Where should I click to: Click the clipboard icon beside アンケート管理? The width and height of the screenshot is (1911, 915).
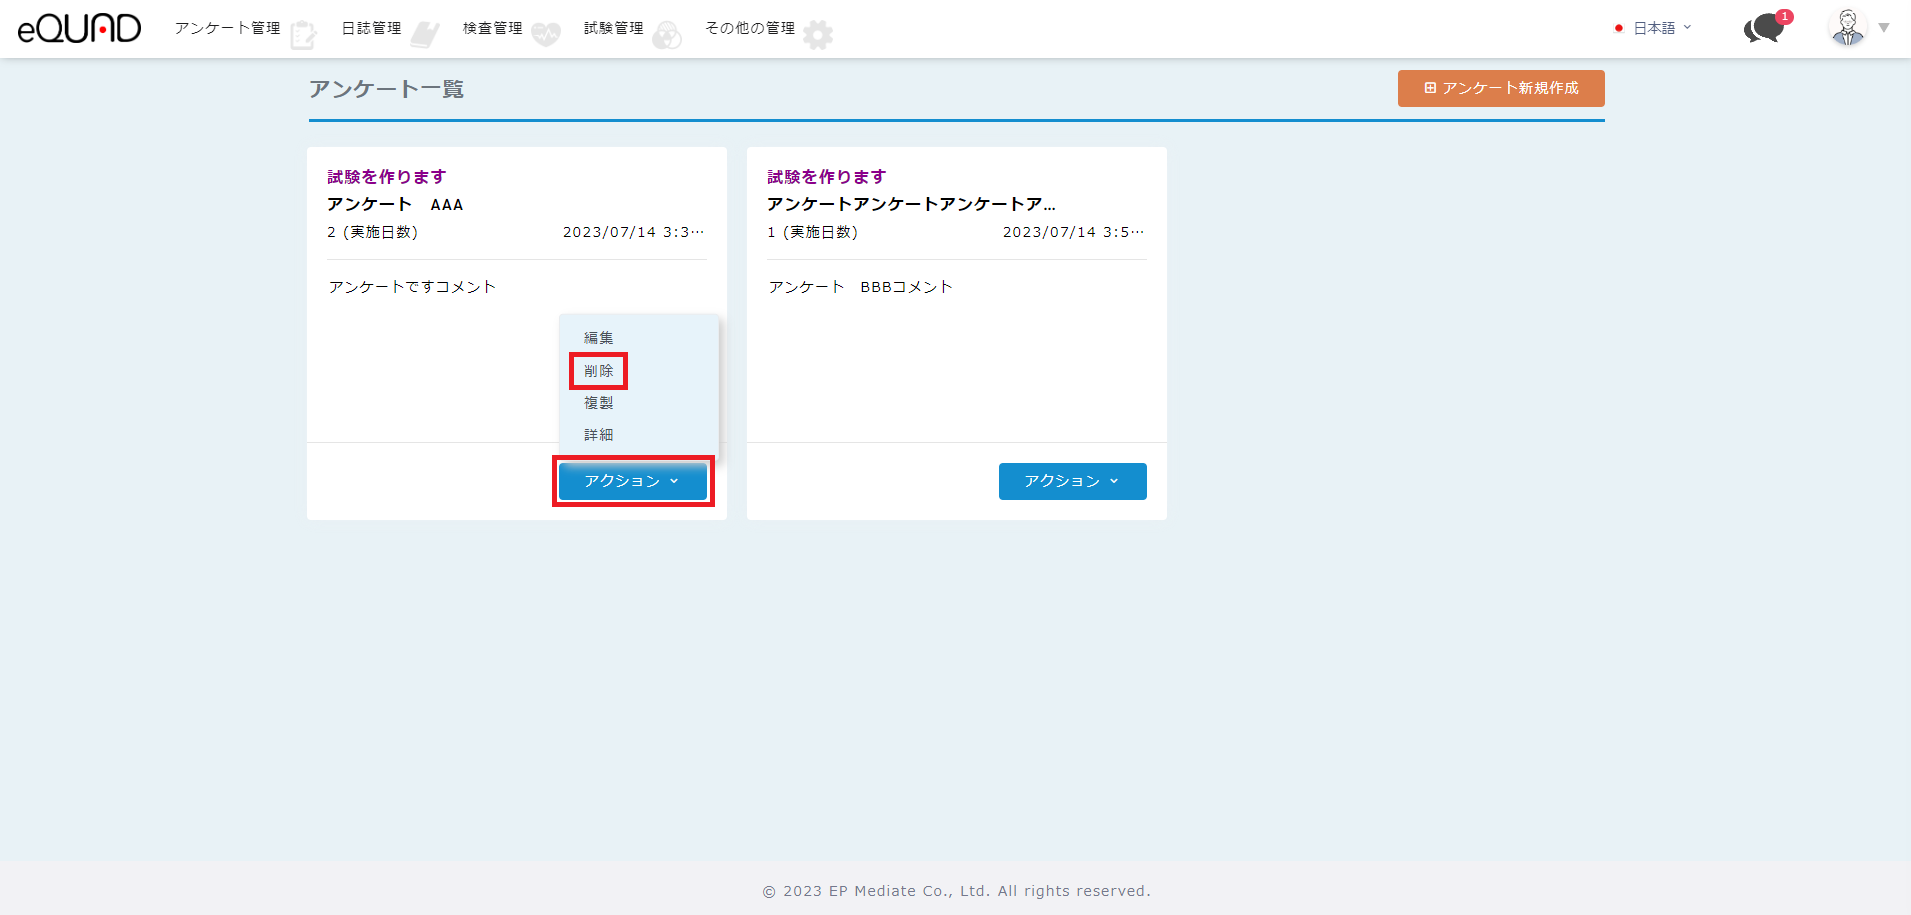pyautogui.click(x=303, y=35)
